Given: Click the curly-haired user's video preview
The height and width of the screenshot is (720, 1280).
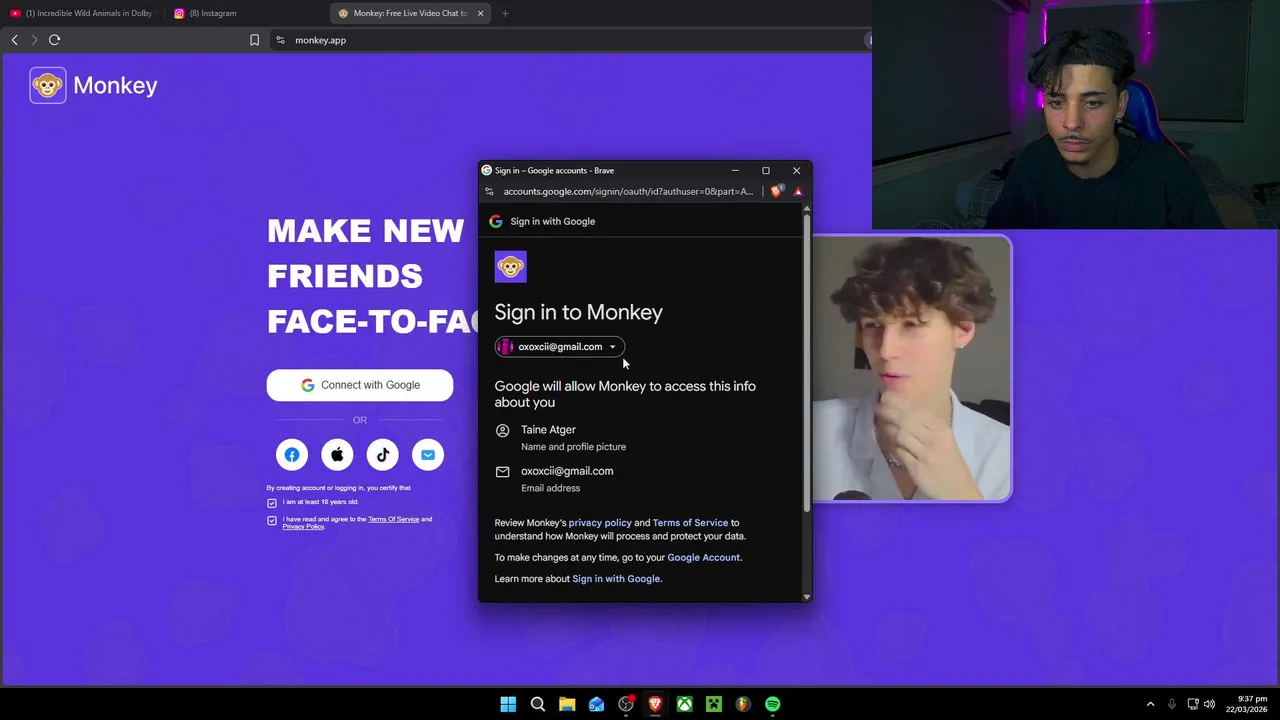Looking at the screenshot, I should (x=911, y=368).
